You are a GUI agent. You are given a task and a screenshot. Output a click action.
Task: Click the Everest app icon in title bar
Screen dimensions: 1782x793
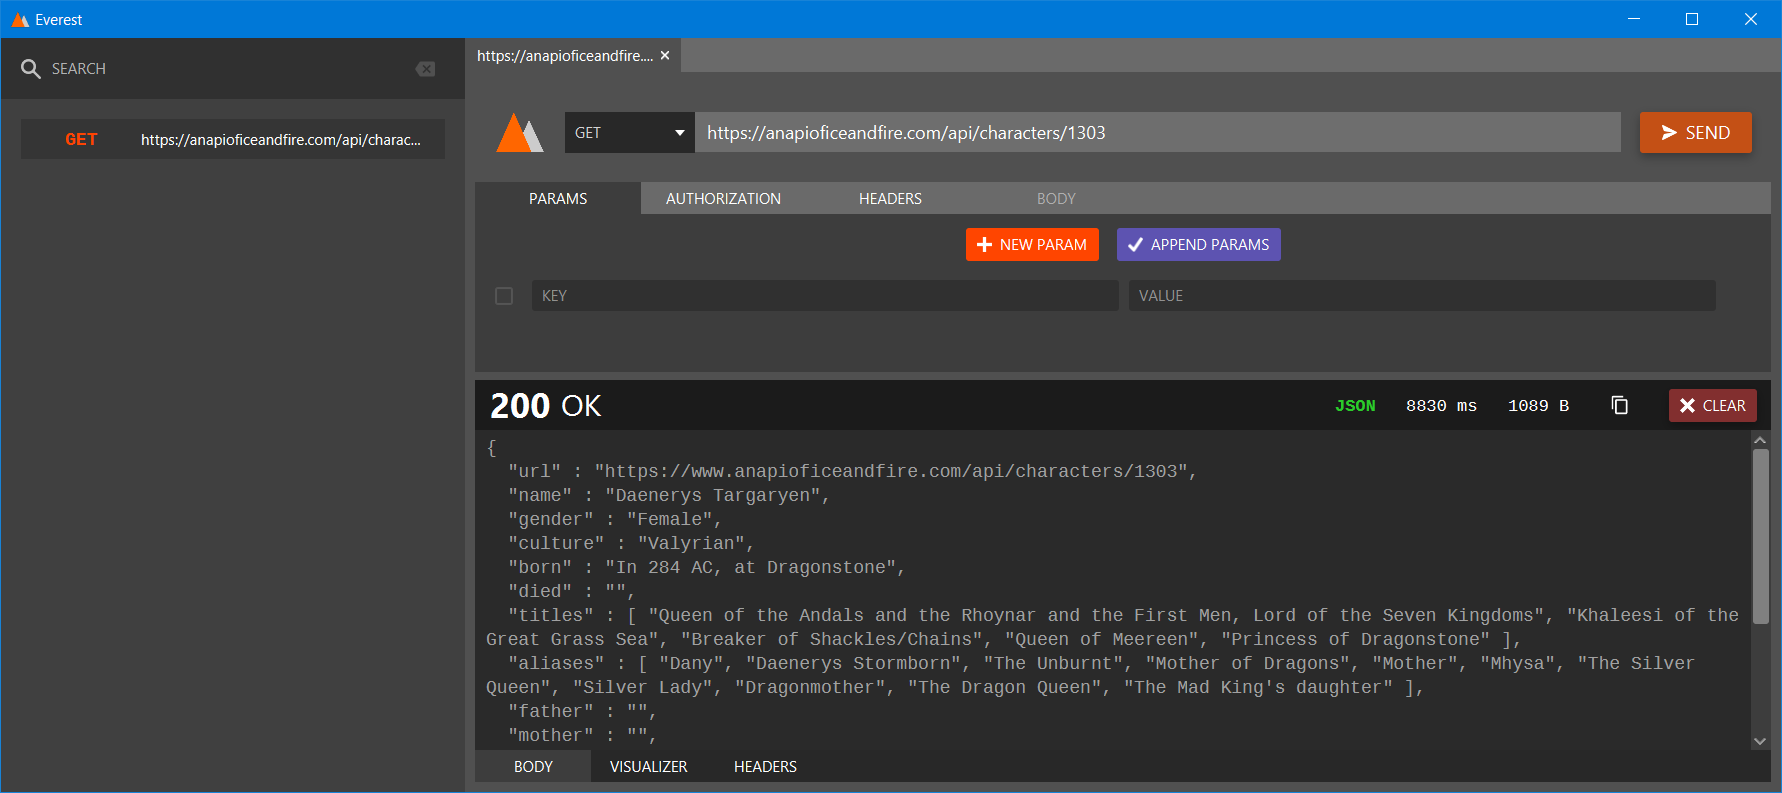(19, 20)
